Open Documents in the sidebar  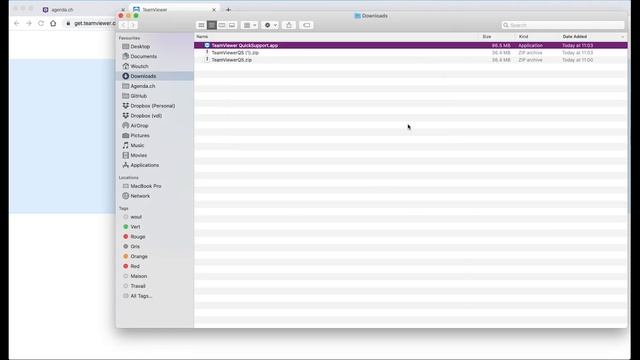[x=143, y=56]
